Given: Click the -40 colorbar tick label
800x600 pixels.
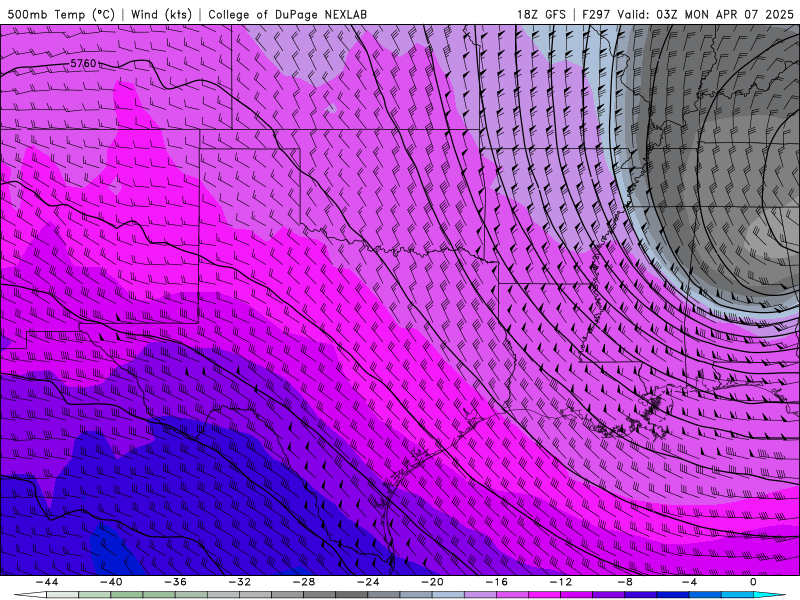Looking at the screenshot, I should [111, 582].
